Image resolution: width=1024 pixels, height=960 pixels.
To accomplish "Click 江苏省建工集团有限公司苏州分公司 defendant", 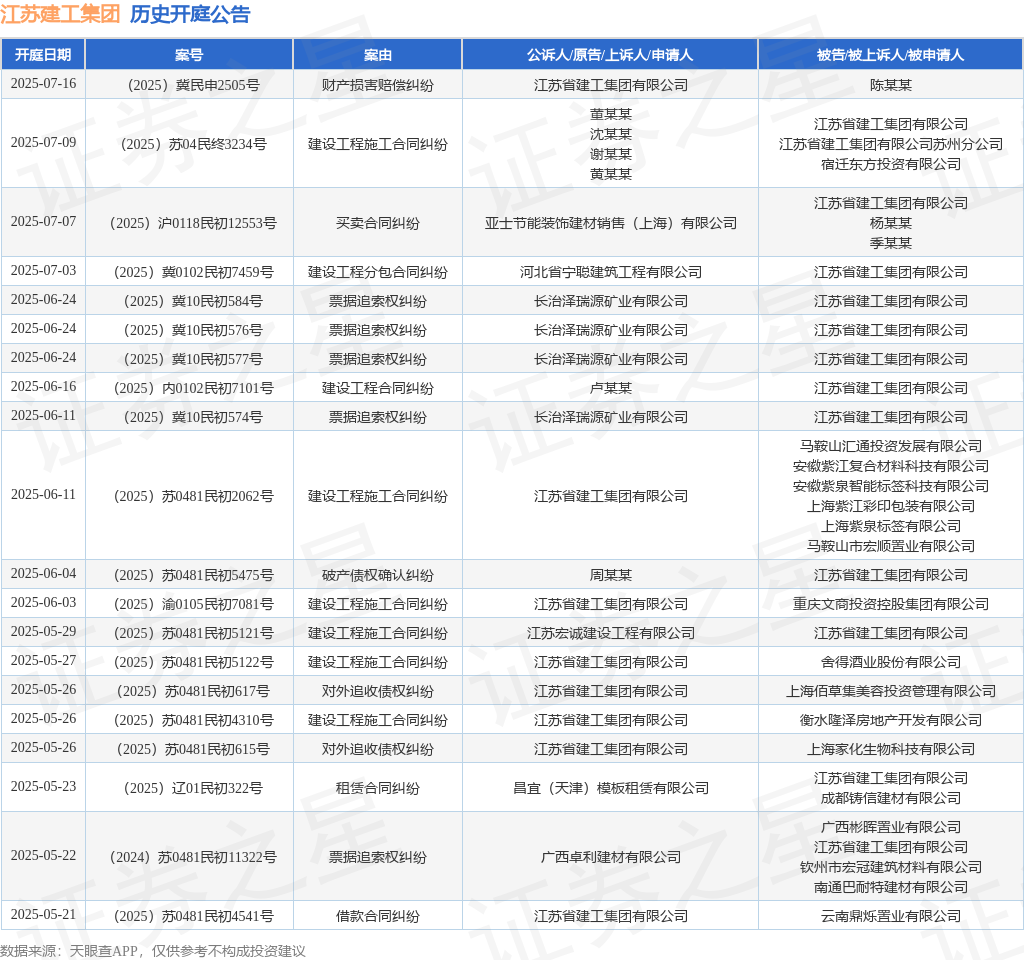I will coord(891,144).
